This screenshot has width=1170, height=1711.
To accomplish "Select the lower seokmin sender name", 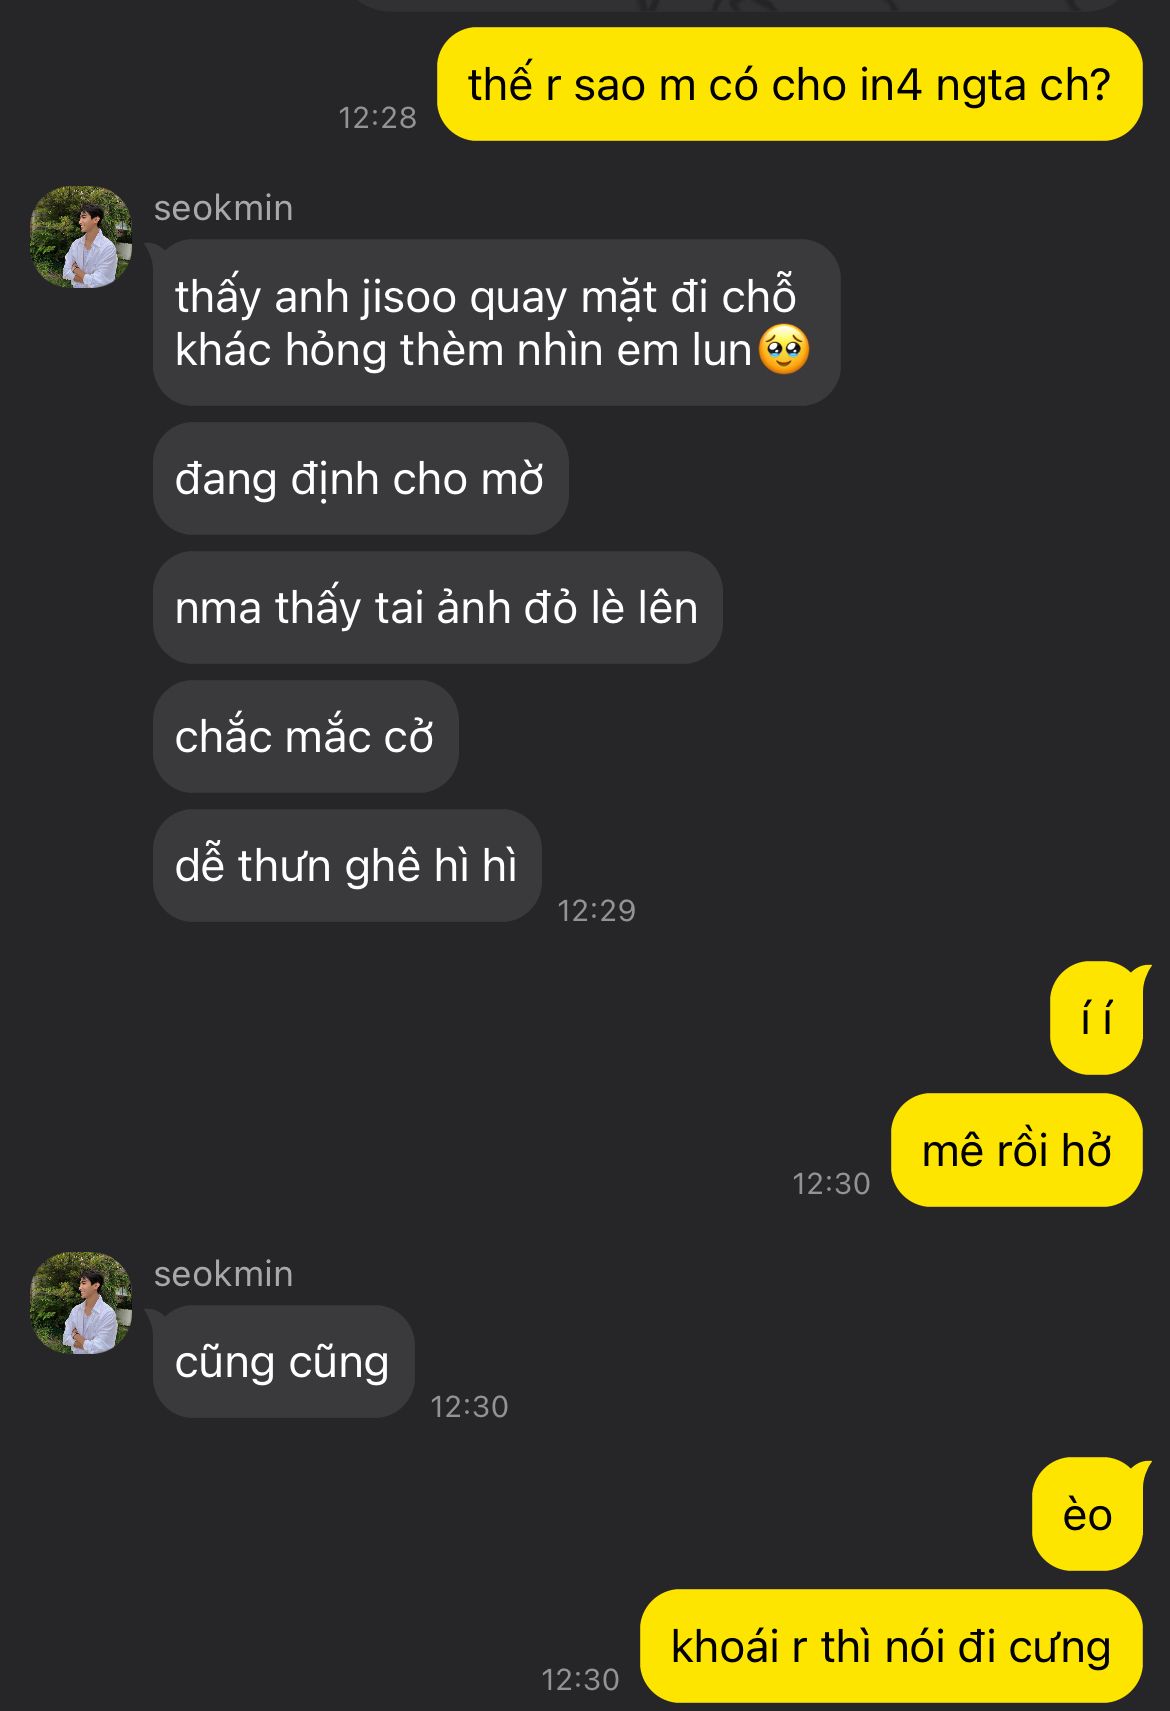I will 223,1274.
